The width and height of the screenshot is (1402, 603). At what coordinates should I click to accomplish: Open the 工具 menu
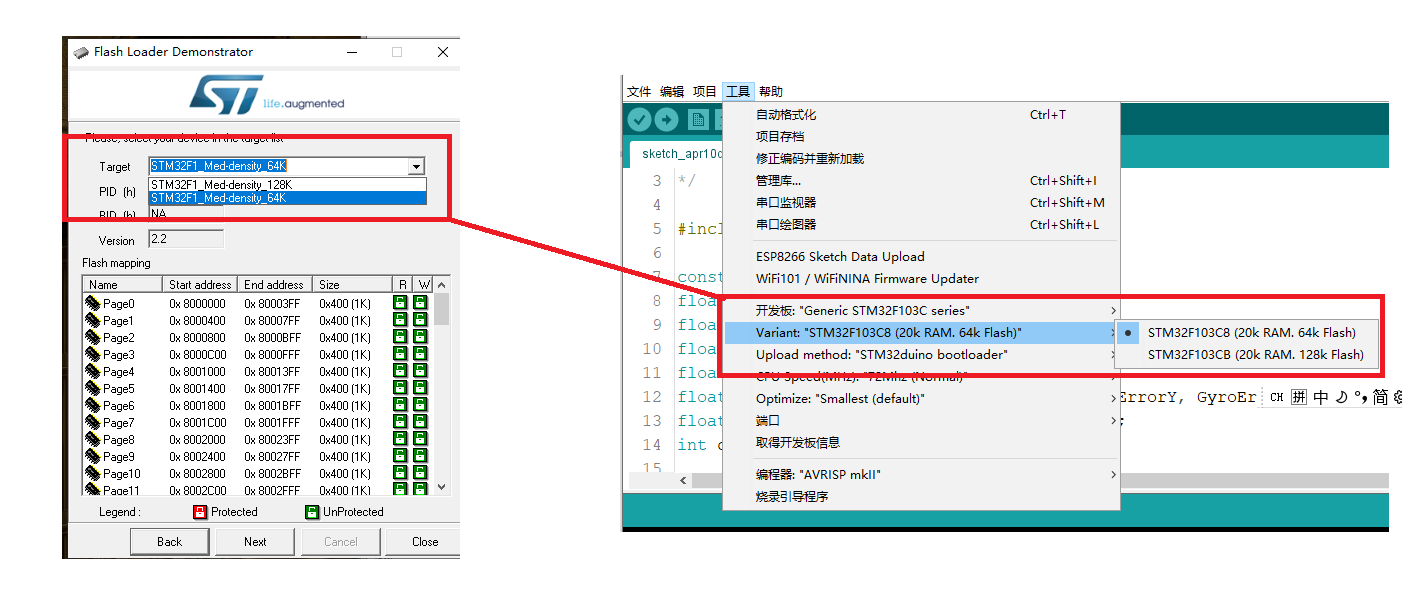738,91
